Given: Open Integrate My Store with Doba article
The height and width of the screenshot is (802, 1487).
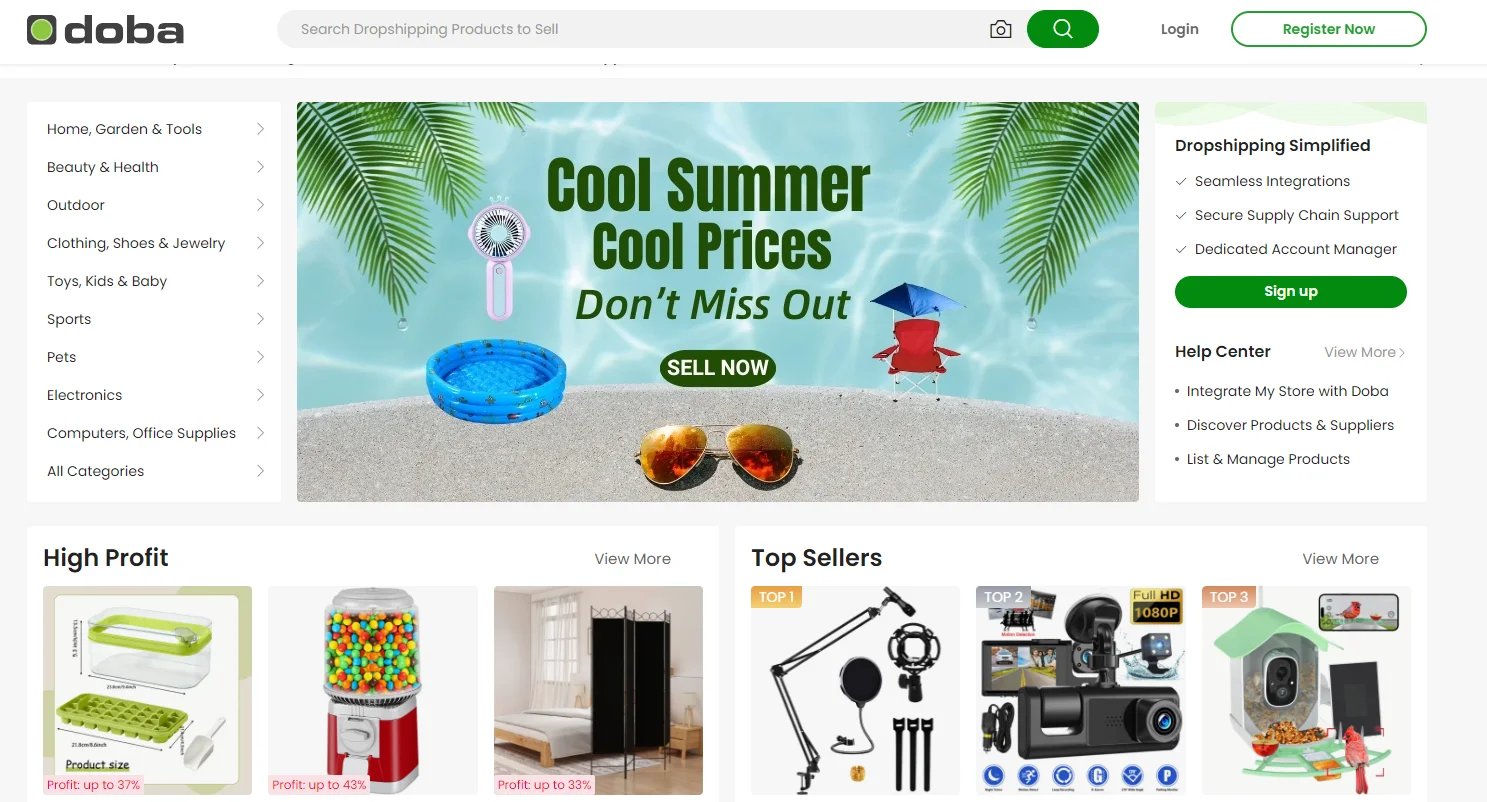Looking at the screenshot, I should (x=1287, y=391).
